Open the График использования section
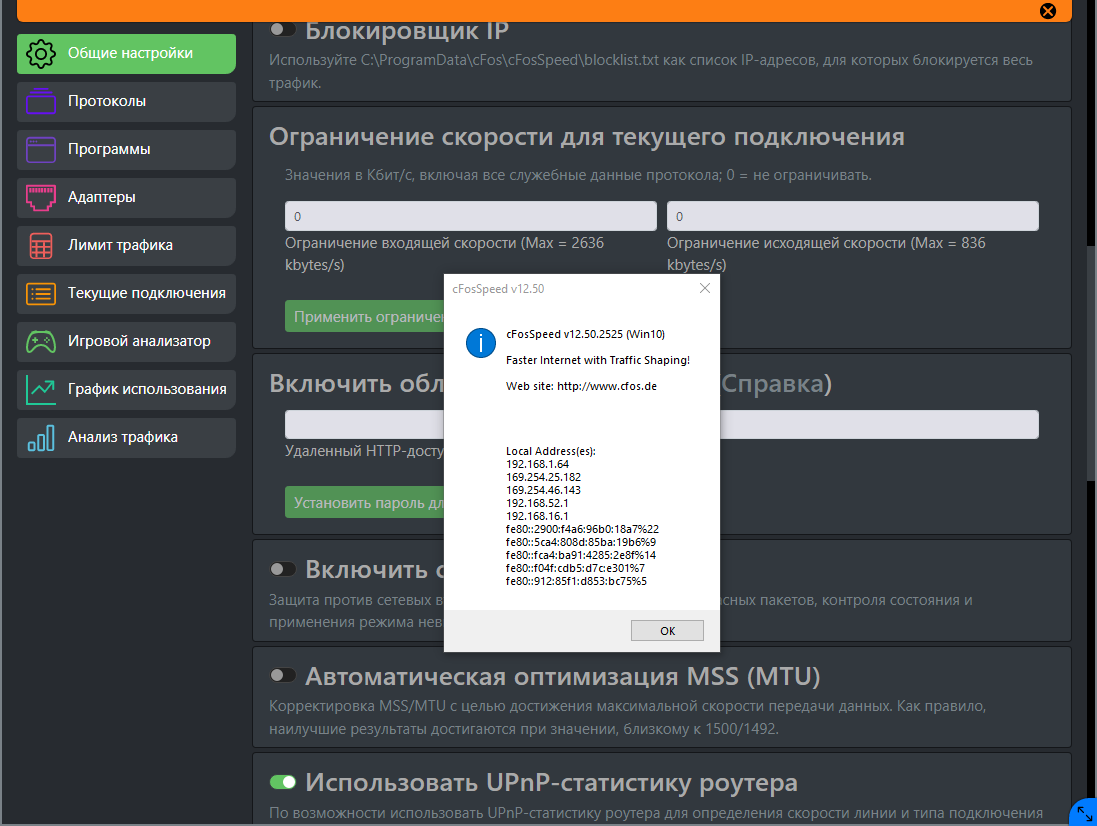 click(x=126, y=390)
